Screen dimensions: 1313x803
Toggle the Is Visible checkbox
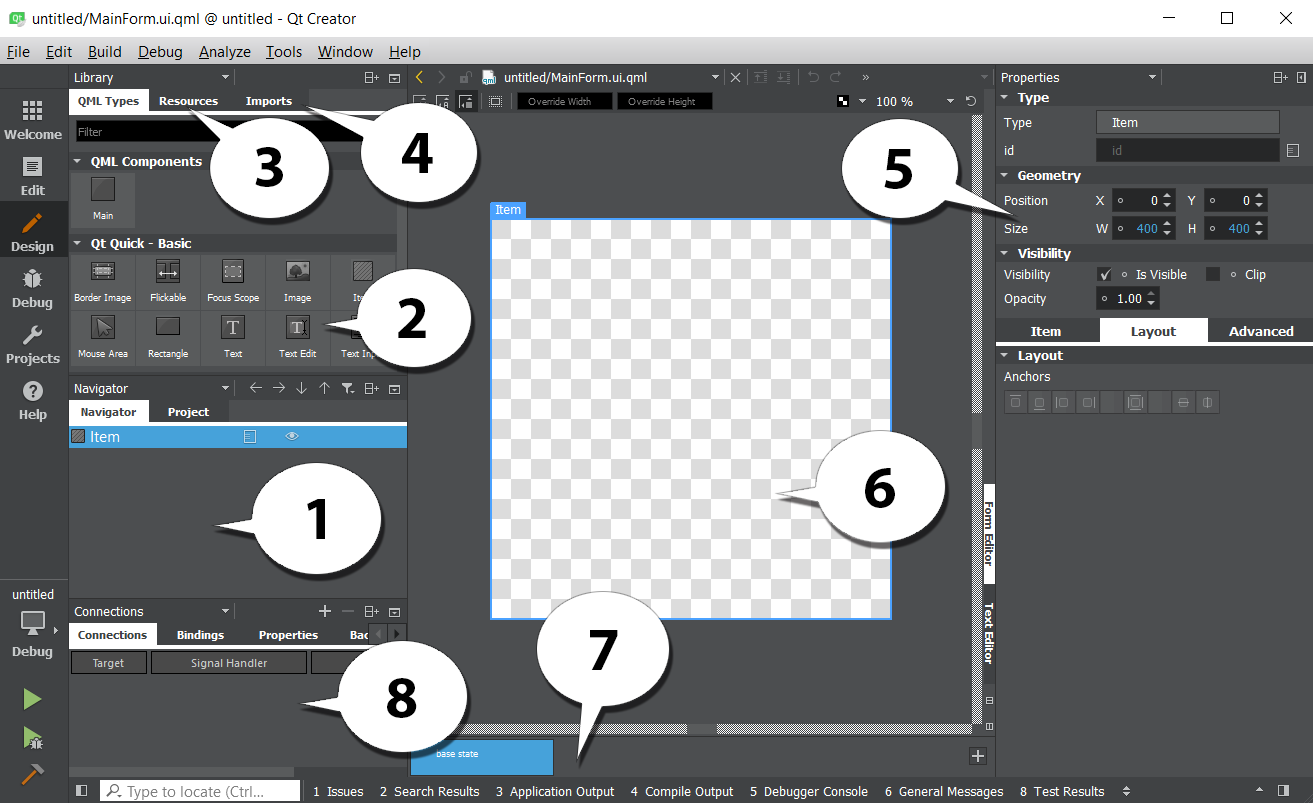click(1104, 274)
